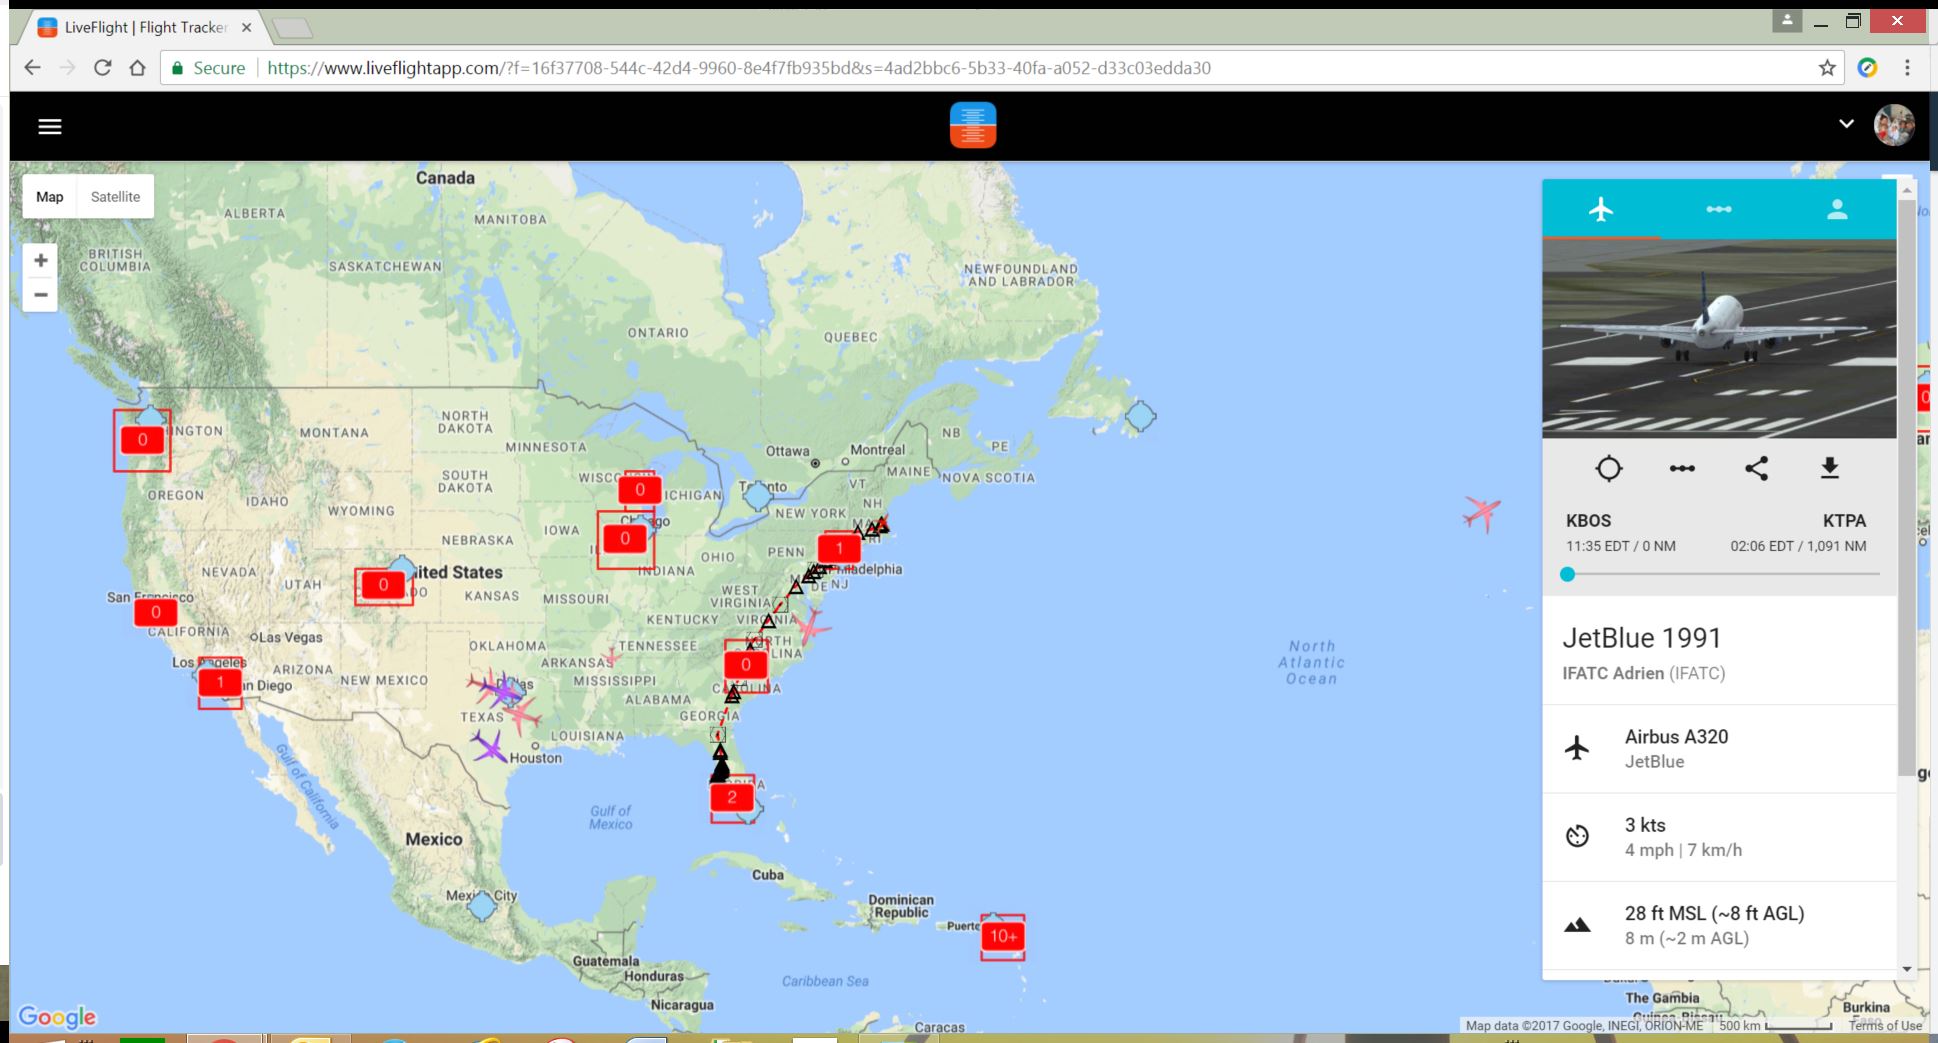Click the blue airport marker on Newfoundland
The height and width of the screenshot is (1043, 1938).
1140,416
